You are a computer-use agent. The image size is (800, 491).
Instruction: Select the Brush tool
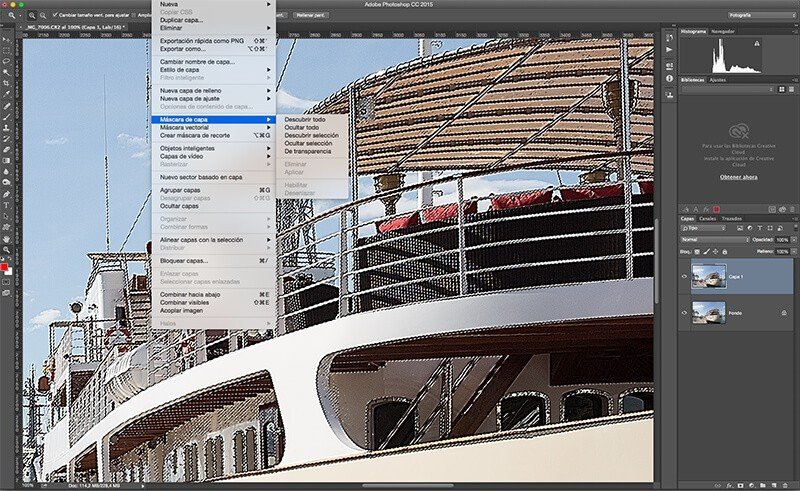click(x=7, y=117)
